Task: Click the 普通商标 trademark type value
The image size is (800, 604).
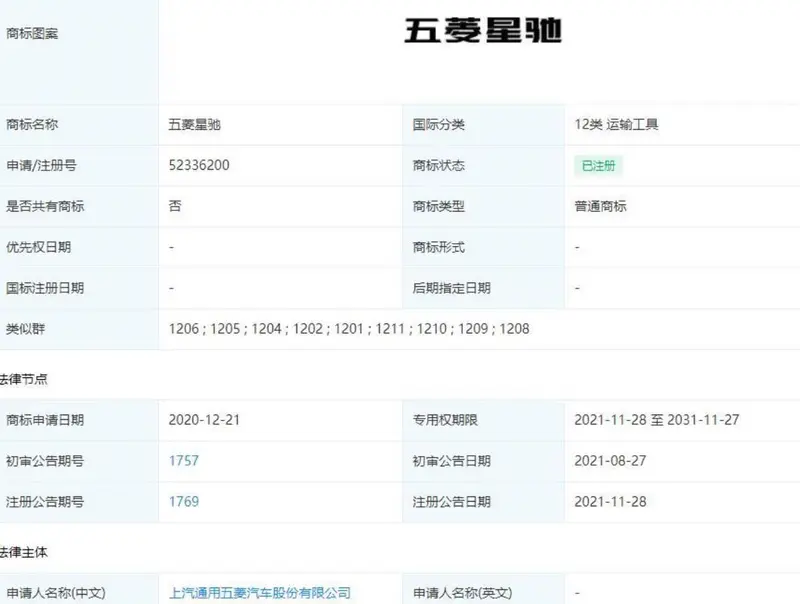Action: pos(601,206)
